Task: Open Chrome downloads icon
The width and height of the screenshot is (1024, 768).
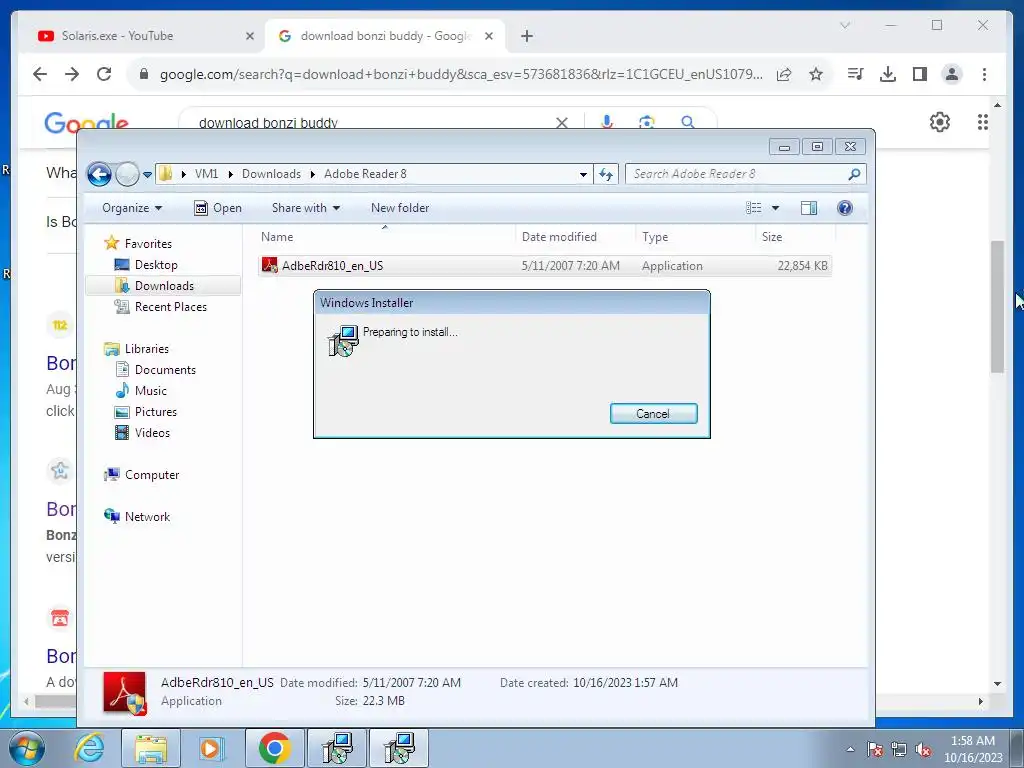Action: pos(888,74)
